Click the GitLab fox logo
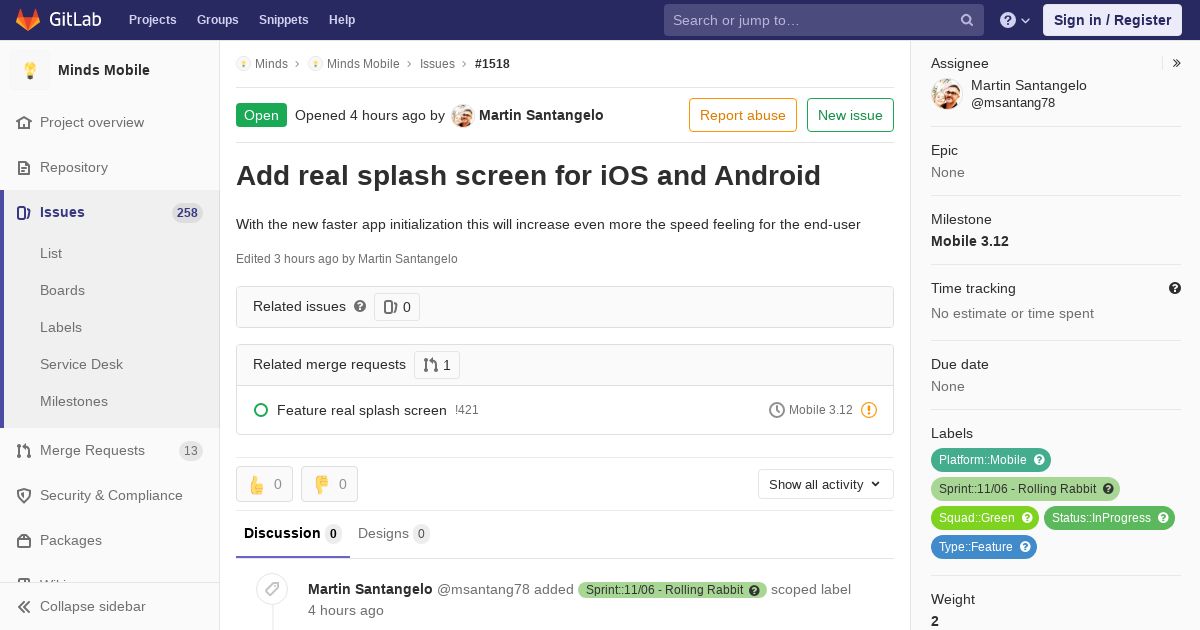 coord(28,20)
